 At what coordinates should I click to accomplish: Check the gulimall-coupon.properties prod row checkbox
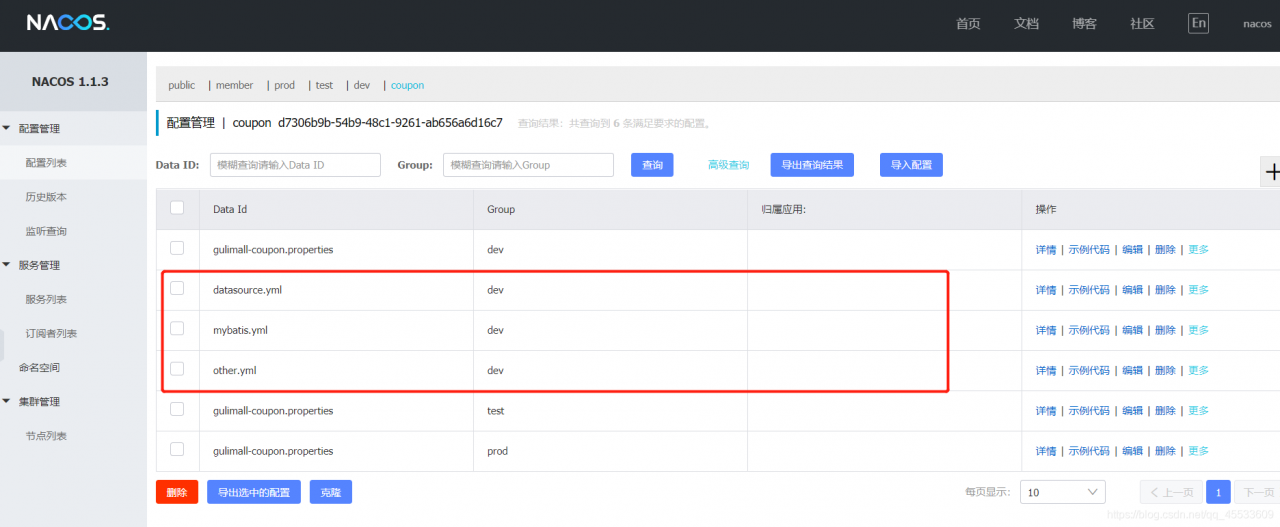[x=177, y=449]
